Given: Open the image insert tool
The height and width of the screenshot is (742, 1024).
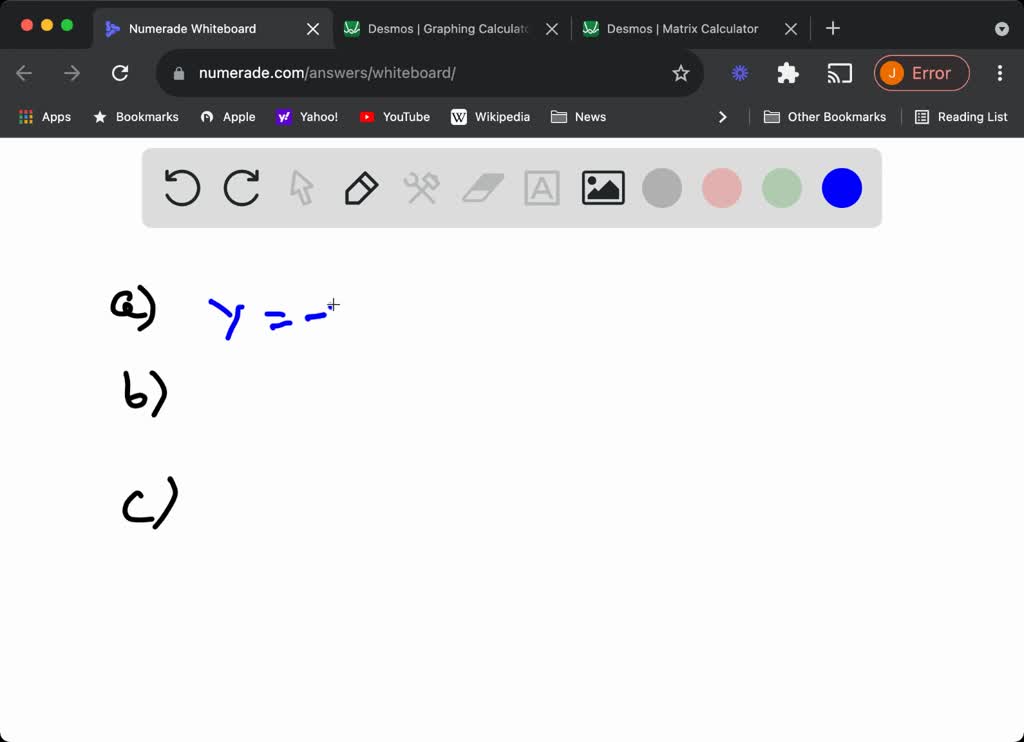Looking at the screenshot, I should pos(602,187).
